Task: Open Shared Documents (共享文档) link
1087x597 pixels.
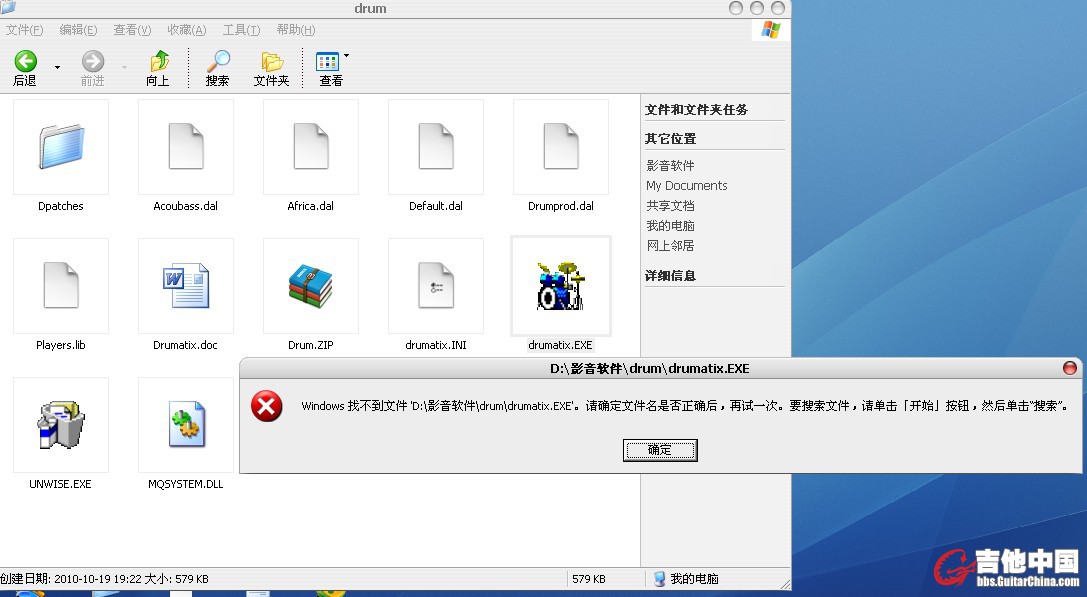Action: (x=670, y=206)
